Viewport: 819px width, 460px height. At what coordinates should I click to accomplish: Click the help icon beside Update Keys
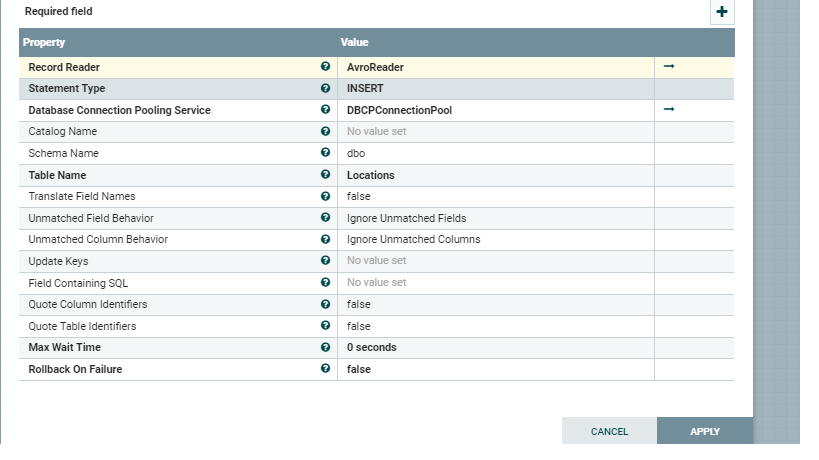(326, 261)
